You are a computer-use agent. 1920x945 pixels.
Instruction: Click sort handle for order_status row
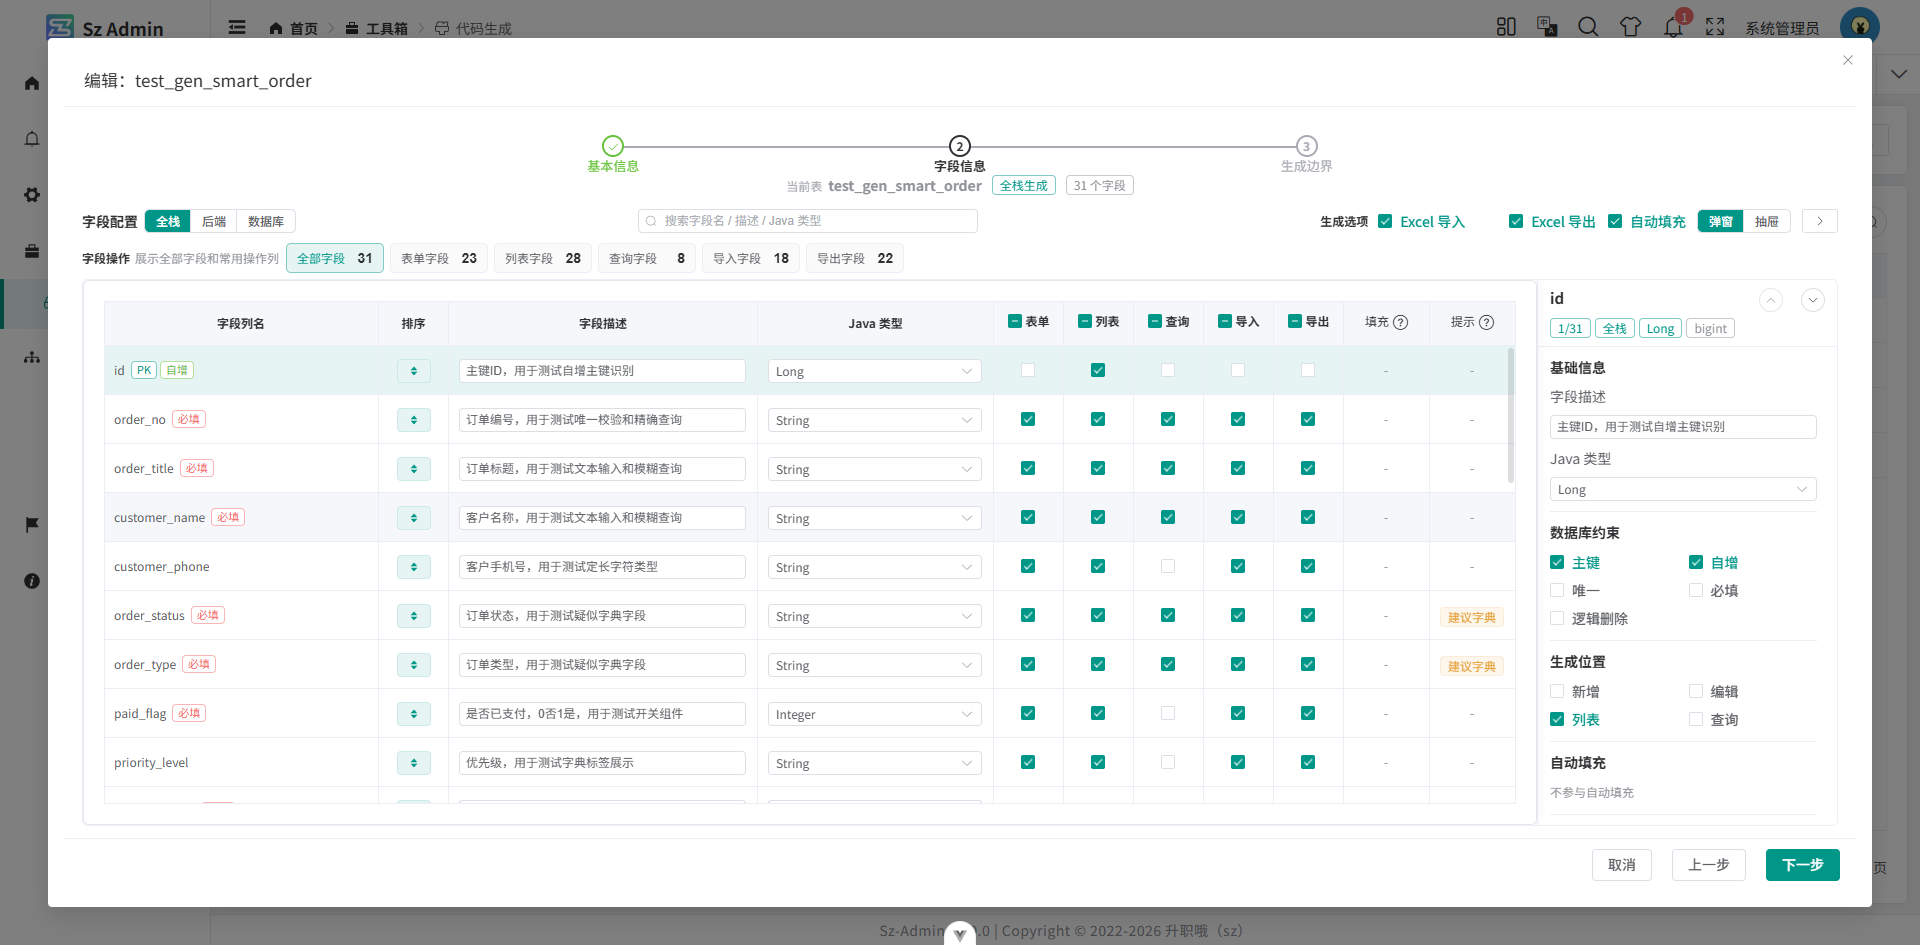point(414,616)
